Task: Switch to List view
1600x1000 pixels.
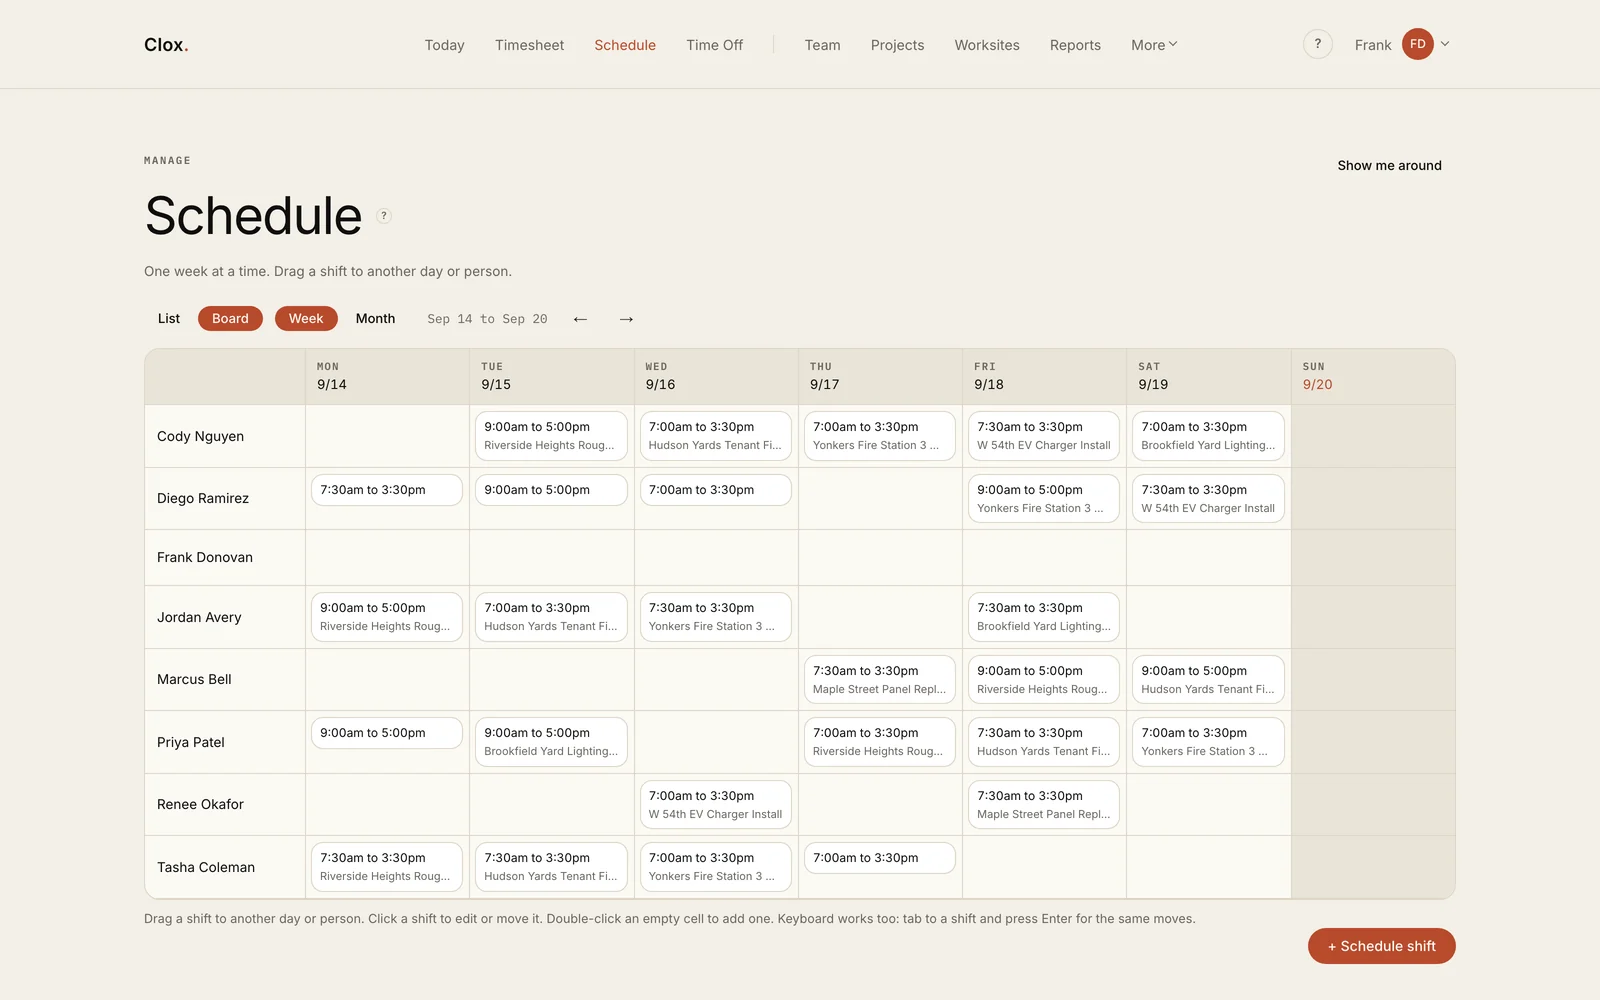Action: (169, 319)
